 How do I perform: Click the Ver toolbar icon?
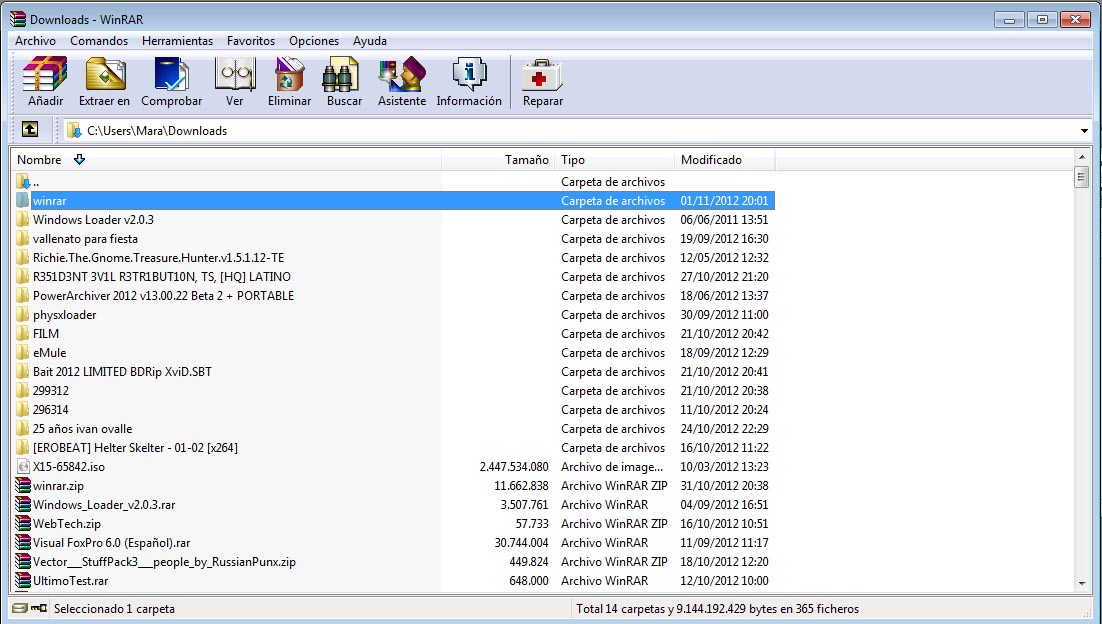tap(235, 74)
